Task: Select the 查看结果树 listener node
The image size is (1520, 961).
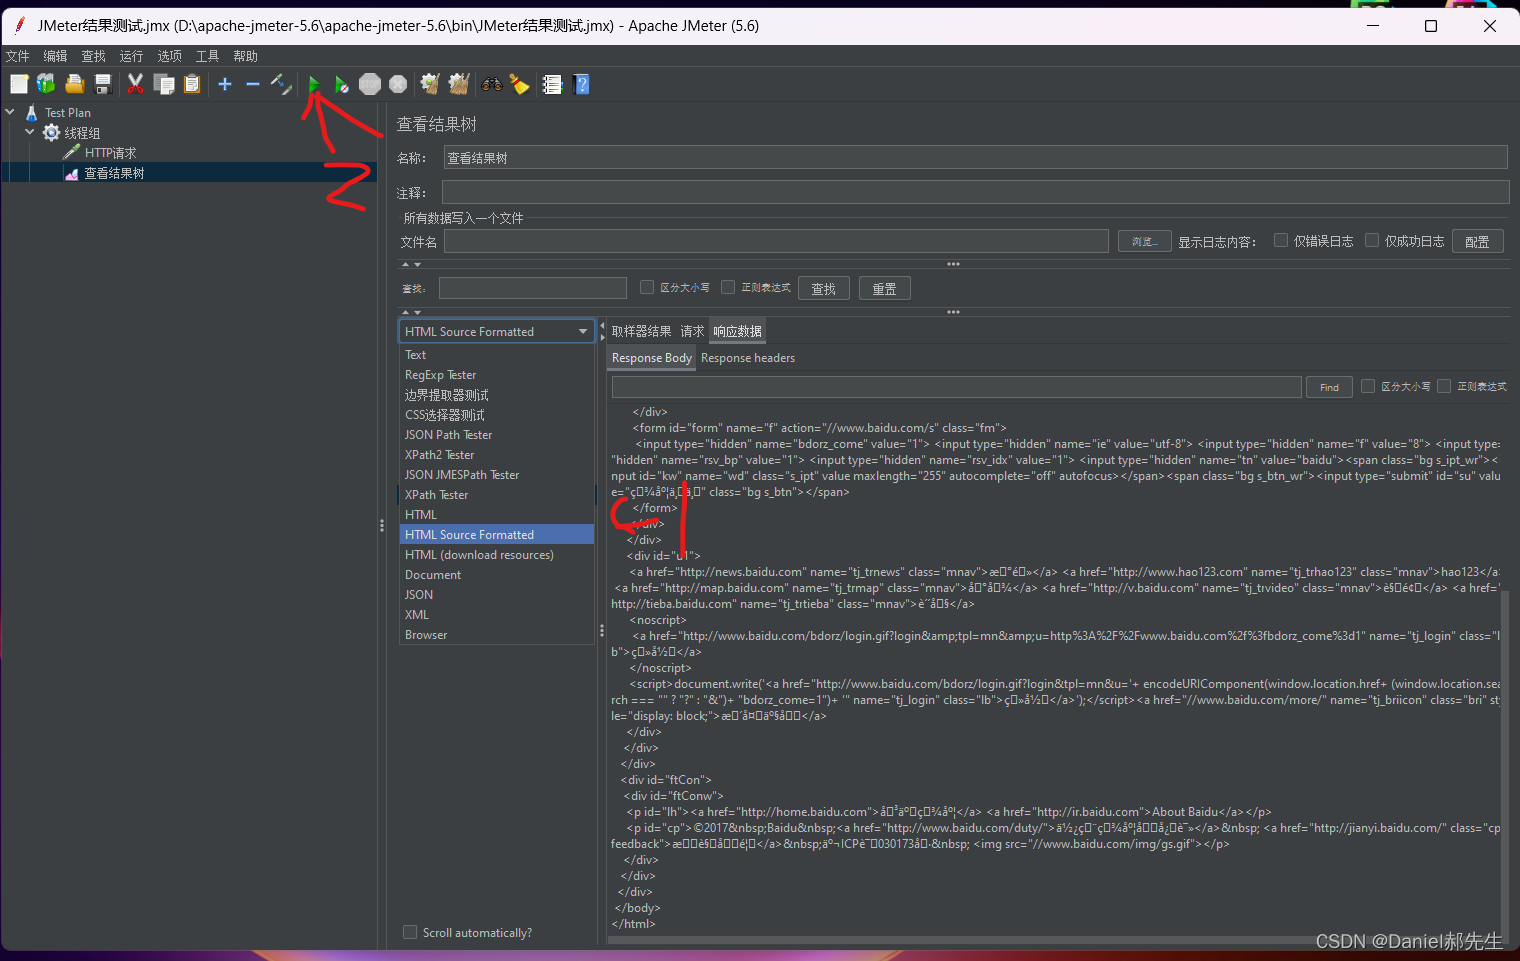Action: pos(114,173)
